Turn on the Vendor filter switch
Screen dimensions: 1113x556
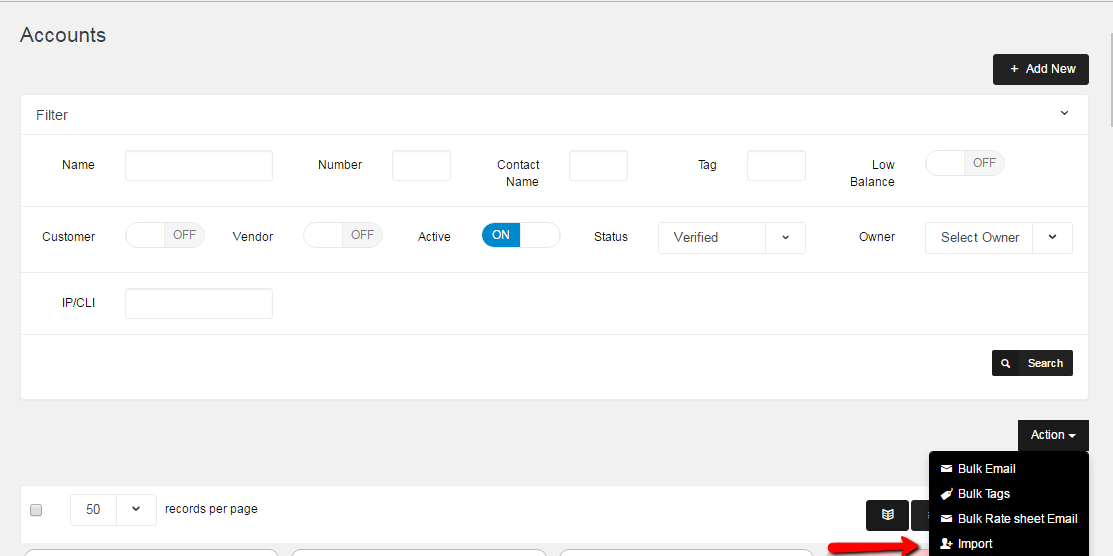point(342,235)
